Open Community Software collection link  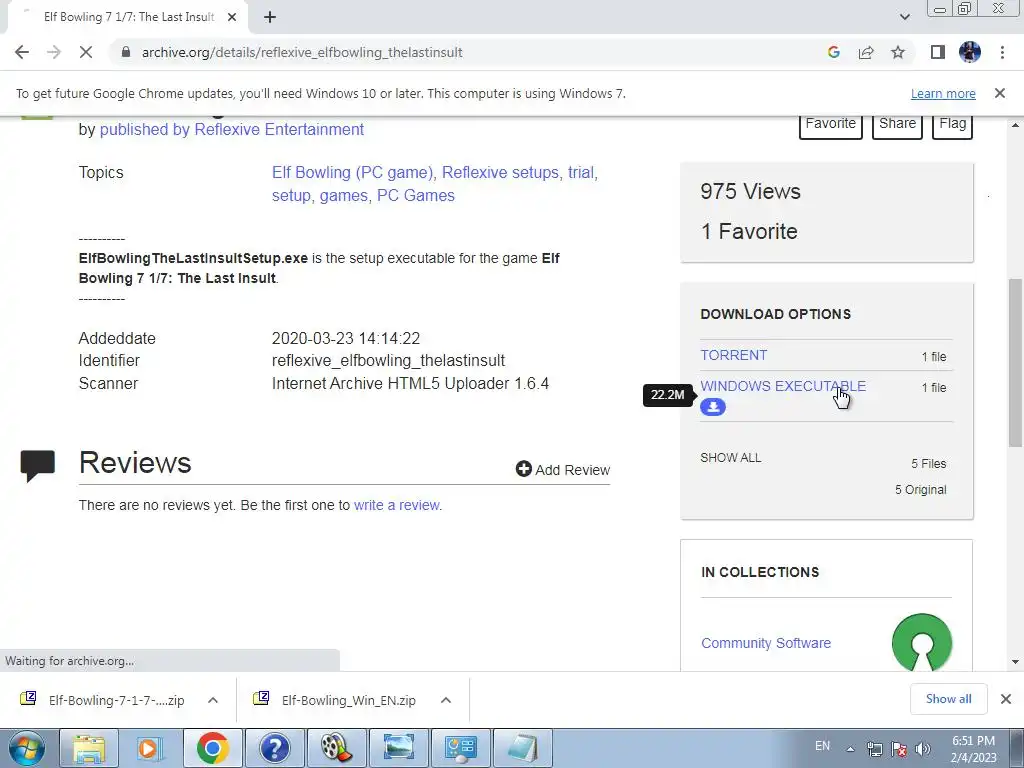coord(765,643)
